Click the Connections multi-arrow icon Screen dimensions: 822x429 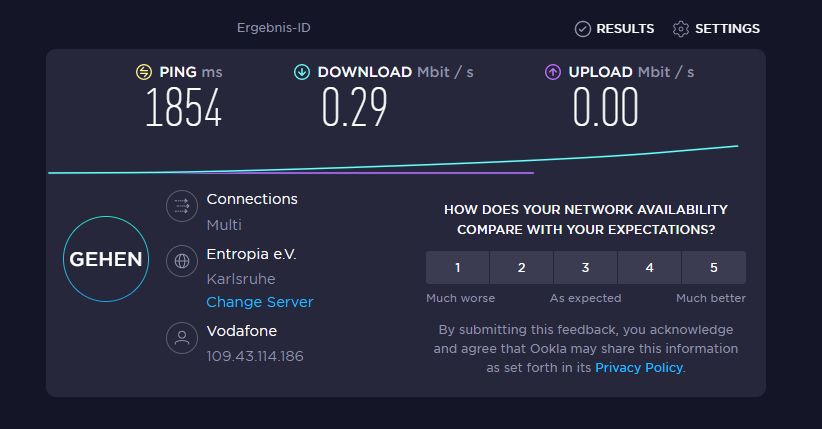coord(182,207)
